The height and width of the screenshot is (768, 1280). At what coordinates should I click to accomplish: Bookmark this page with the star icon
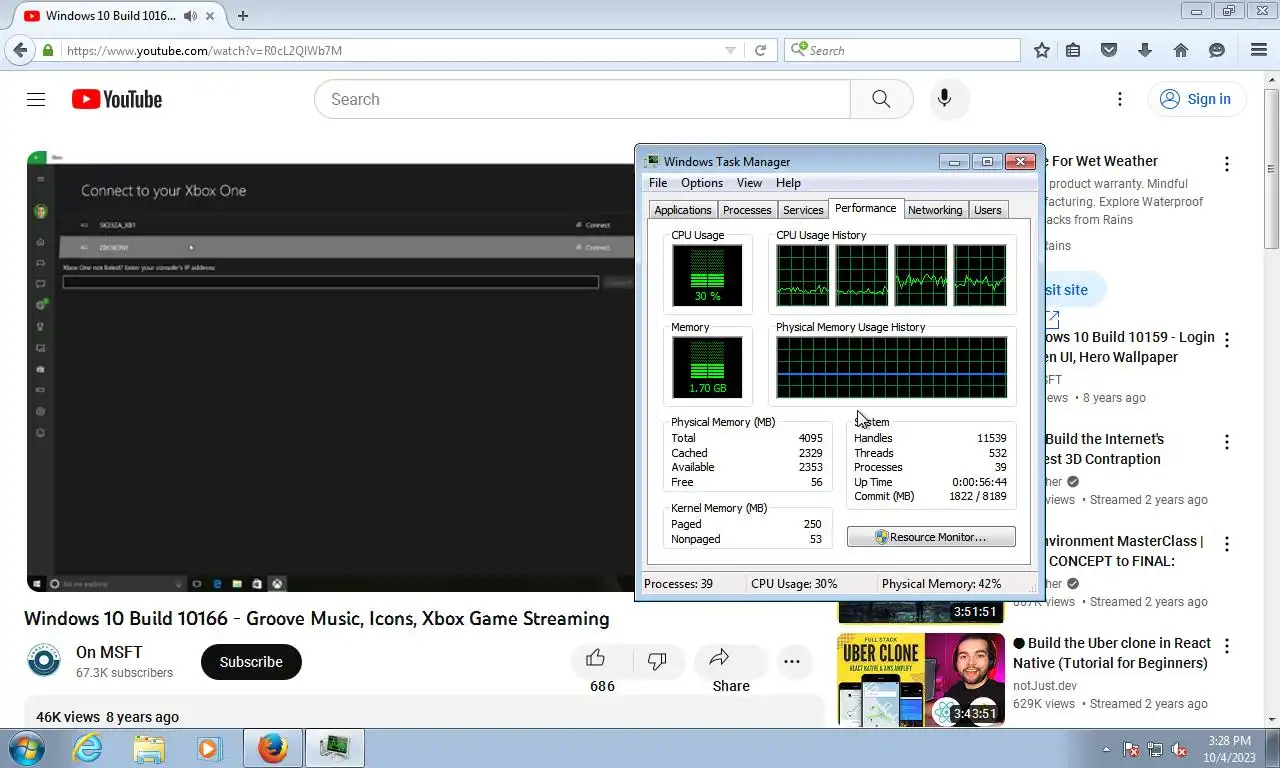click(x=1042, y=50)
